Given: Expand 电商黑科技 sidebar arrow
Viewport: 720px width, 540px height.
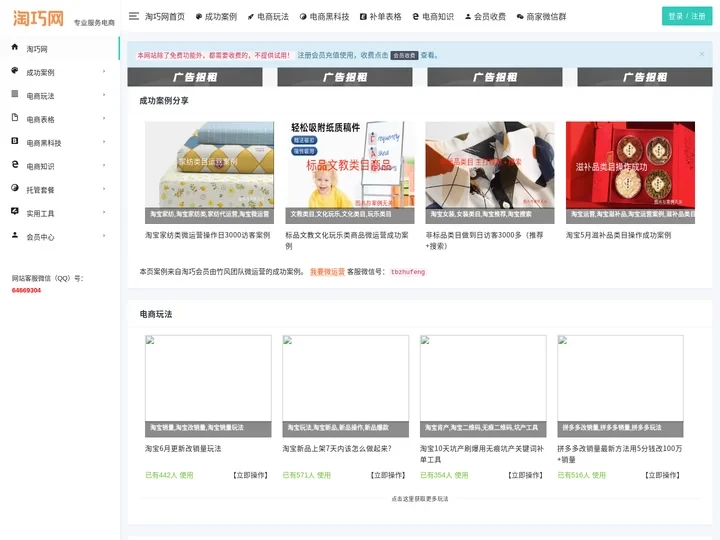Looking at the screenshot, I should (x=104, y=141).
